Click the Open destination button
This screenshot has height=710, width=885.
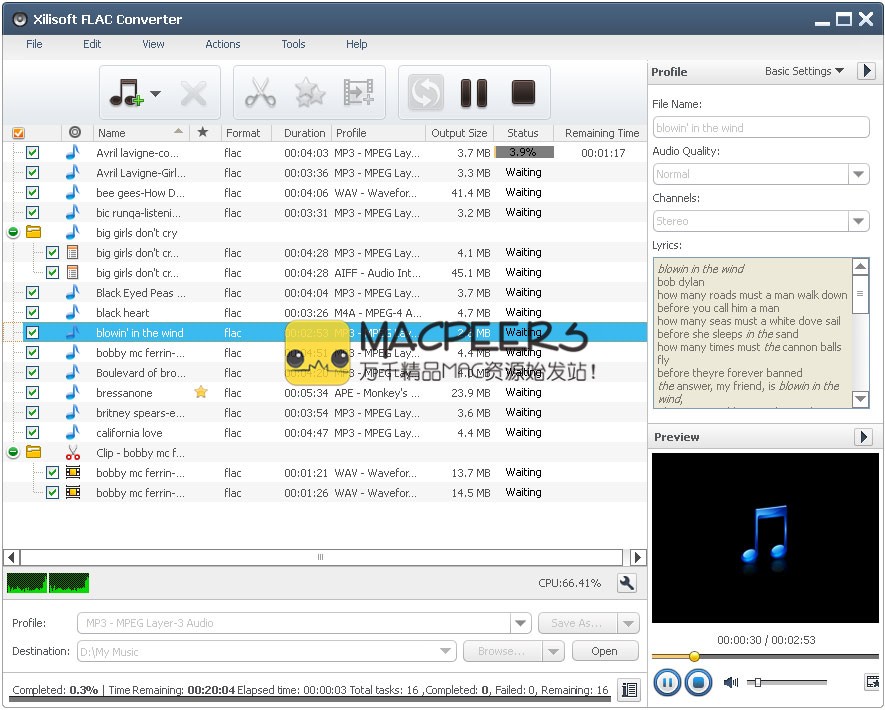pyautogui.click(x=604, y=651)
